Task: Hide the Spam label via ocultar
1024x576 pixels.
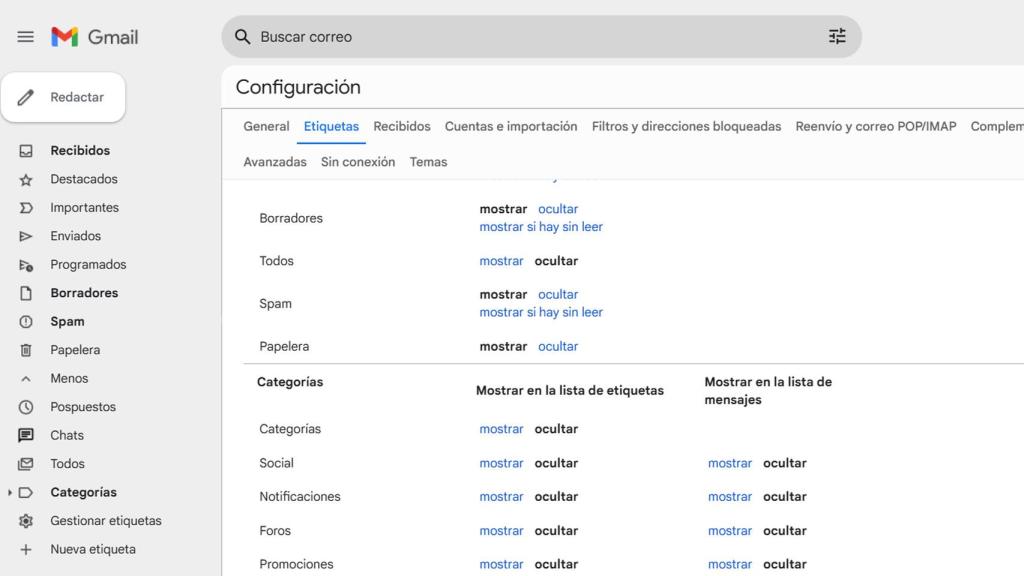Action: (558, 295)
